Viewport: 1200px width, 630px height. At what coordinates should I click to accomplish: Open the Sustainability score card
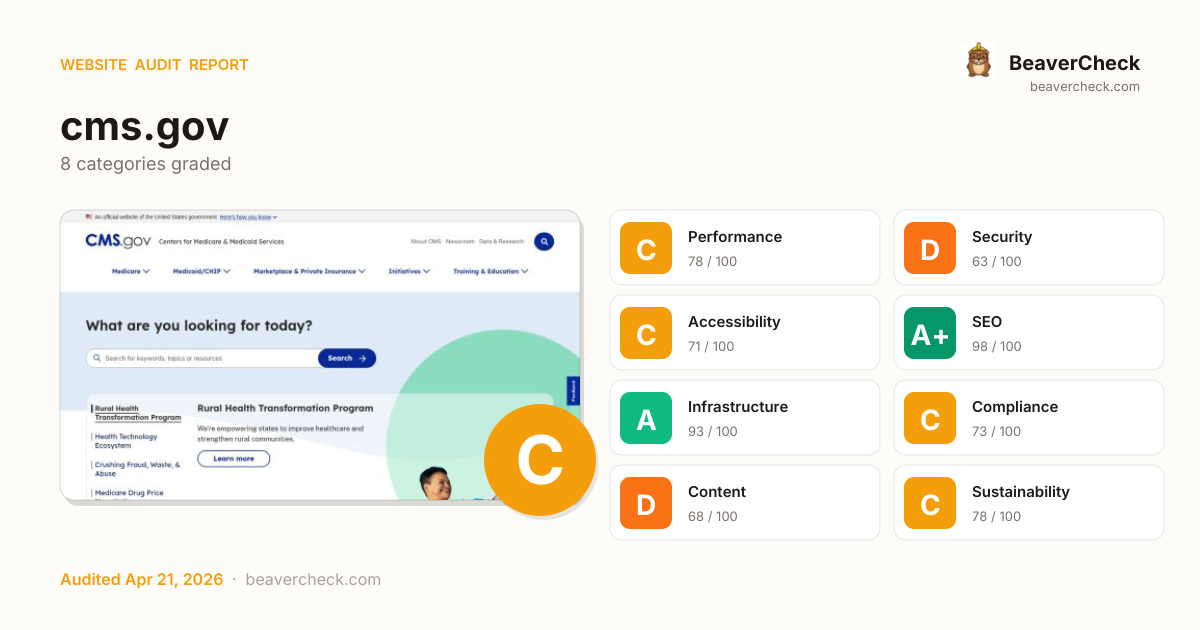pyautogui.click(x=1028, y=503)
